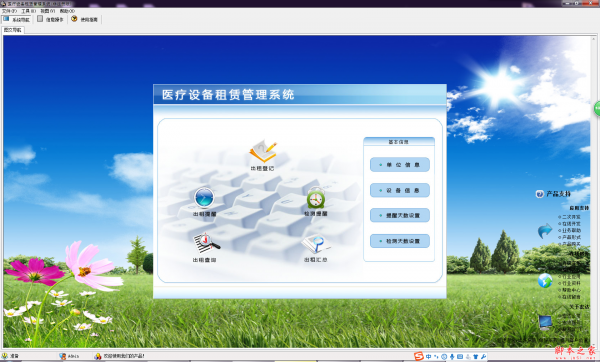Click the 产品支持 question mark icon

pos(540,194)
